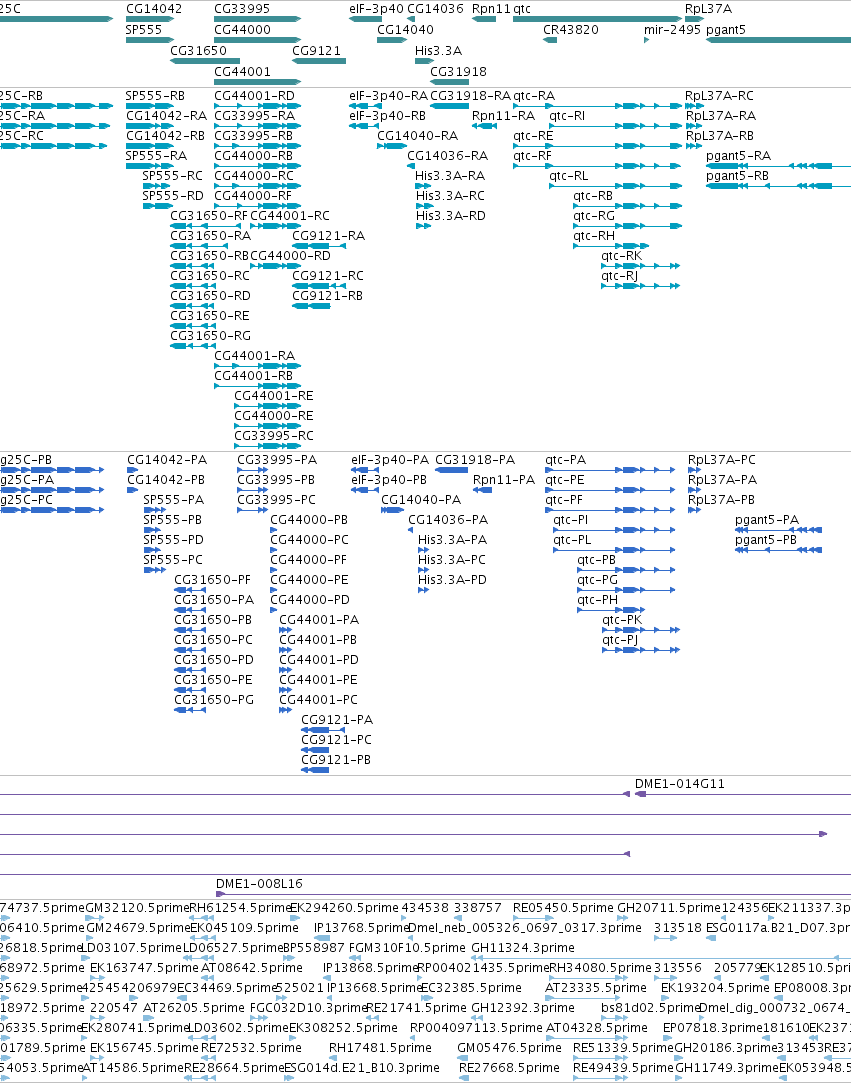Click EST FGM310F10.5prime
851x1083 pixels.
pyautogui.click(x=407, y=948)
